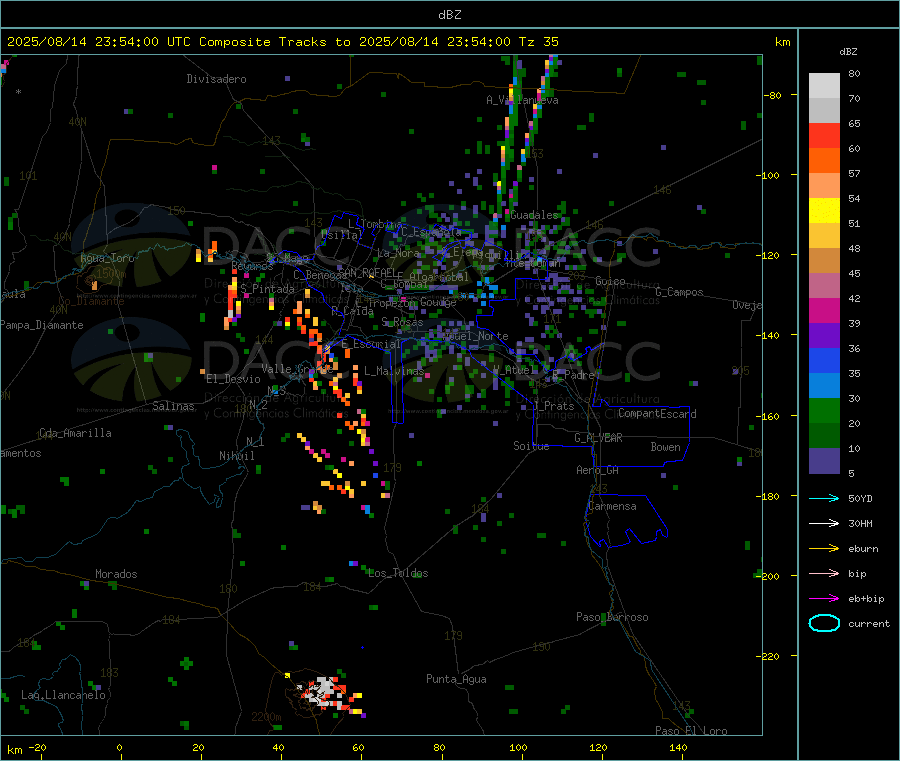The width and height of the screenshot is (900, 761).
Task: Click the timestamp header 2025/08/14 23:54:00 UTC
Action: [99, 42]
